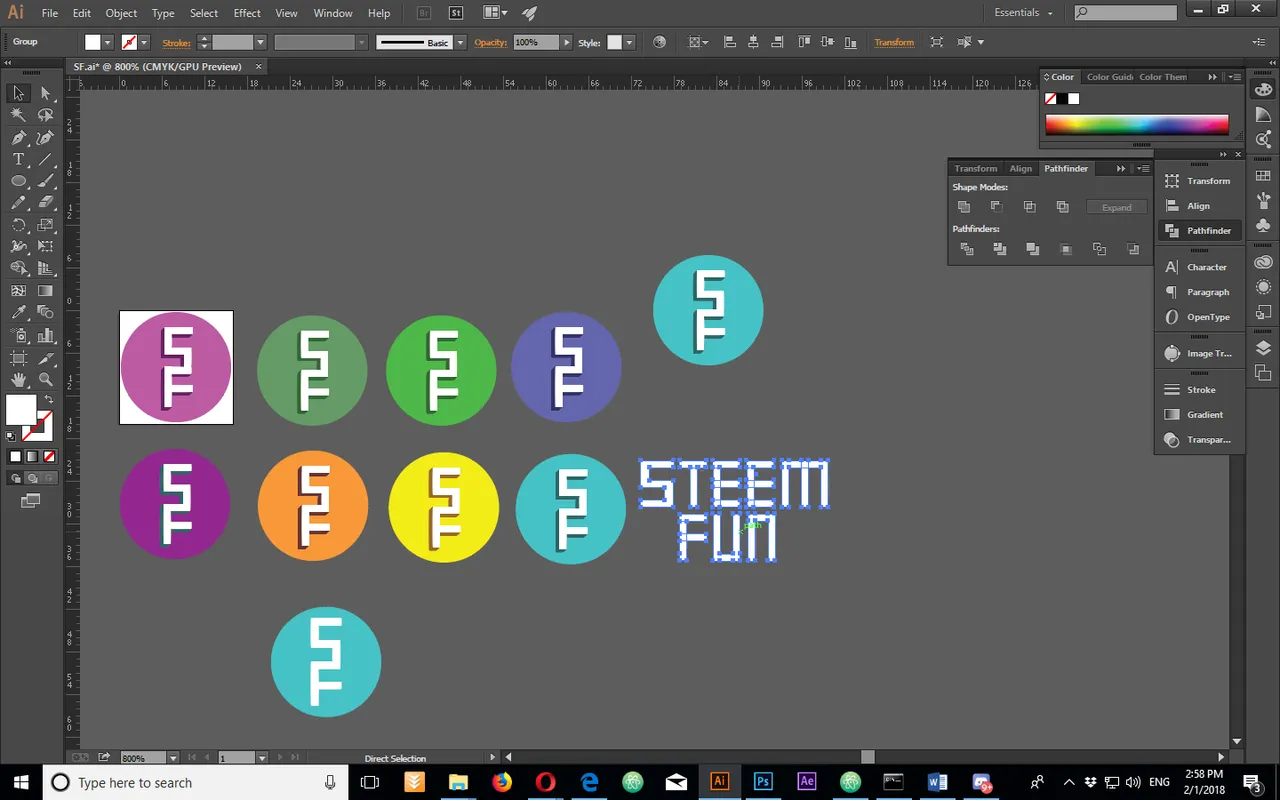1280x800 pixels.
Task: Open the Pathfinder panel flyout menu
Action: tap(1144, 168)
